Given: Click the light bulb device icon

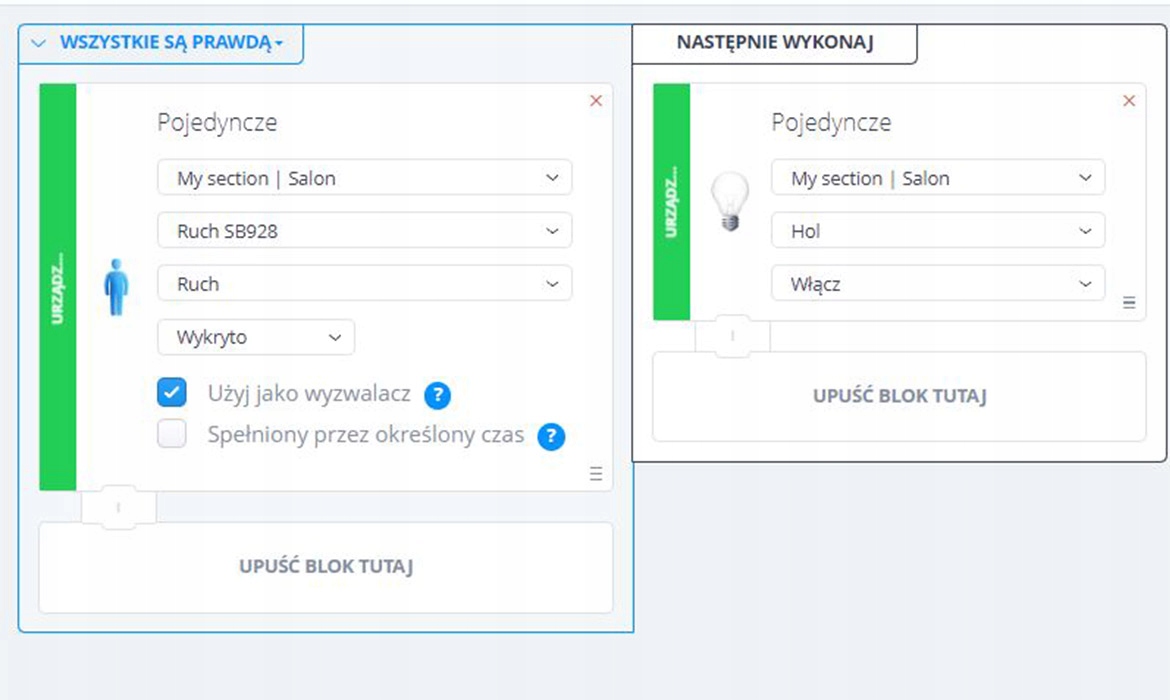Looking at the screenshot, I should point(729,203).
